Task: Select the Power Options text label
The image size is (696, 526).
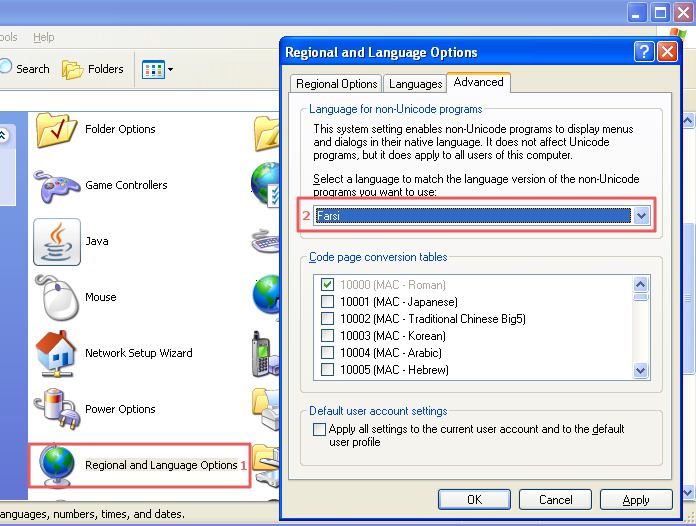Action: tap(120, 409)
